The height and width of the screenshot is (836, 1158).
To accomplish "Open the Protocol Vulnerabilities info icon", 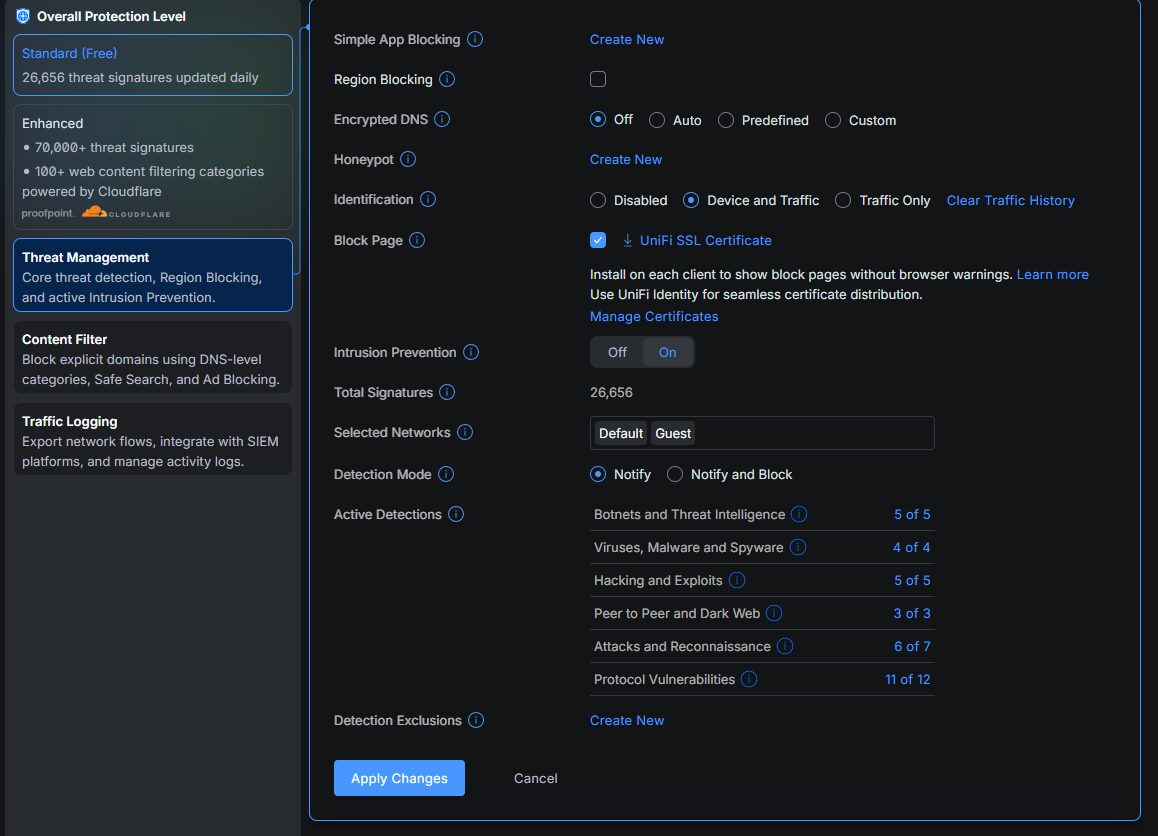I will (749, 679).
